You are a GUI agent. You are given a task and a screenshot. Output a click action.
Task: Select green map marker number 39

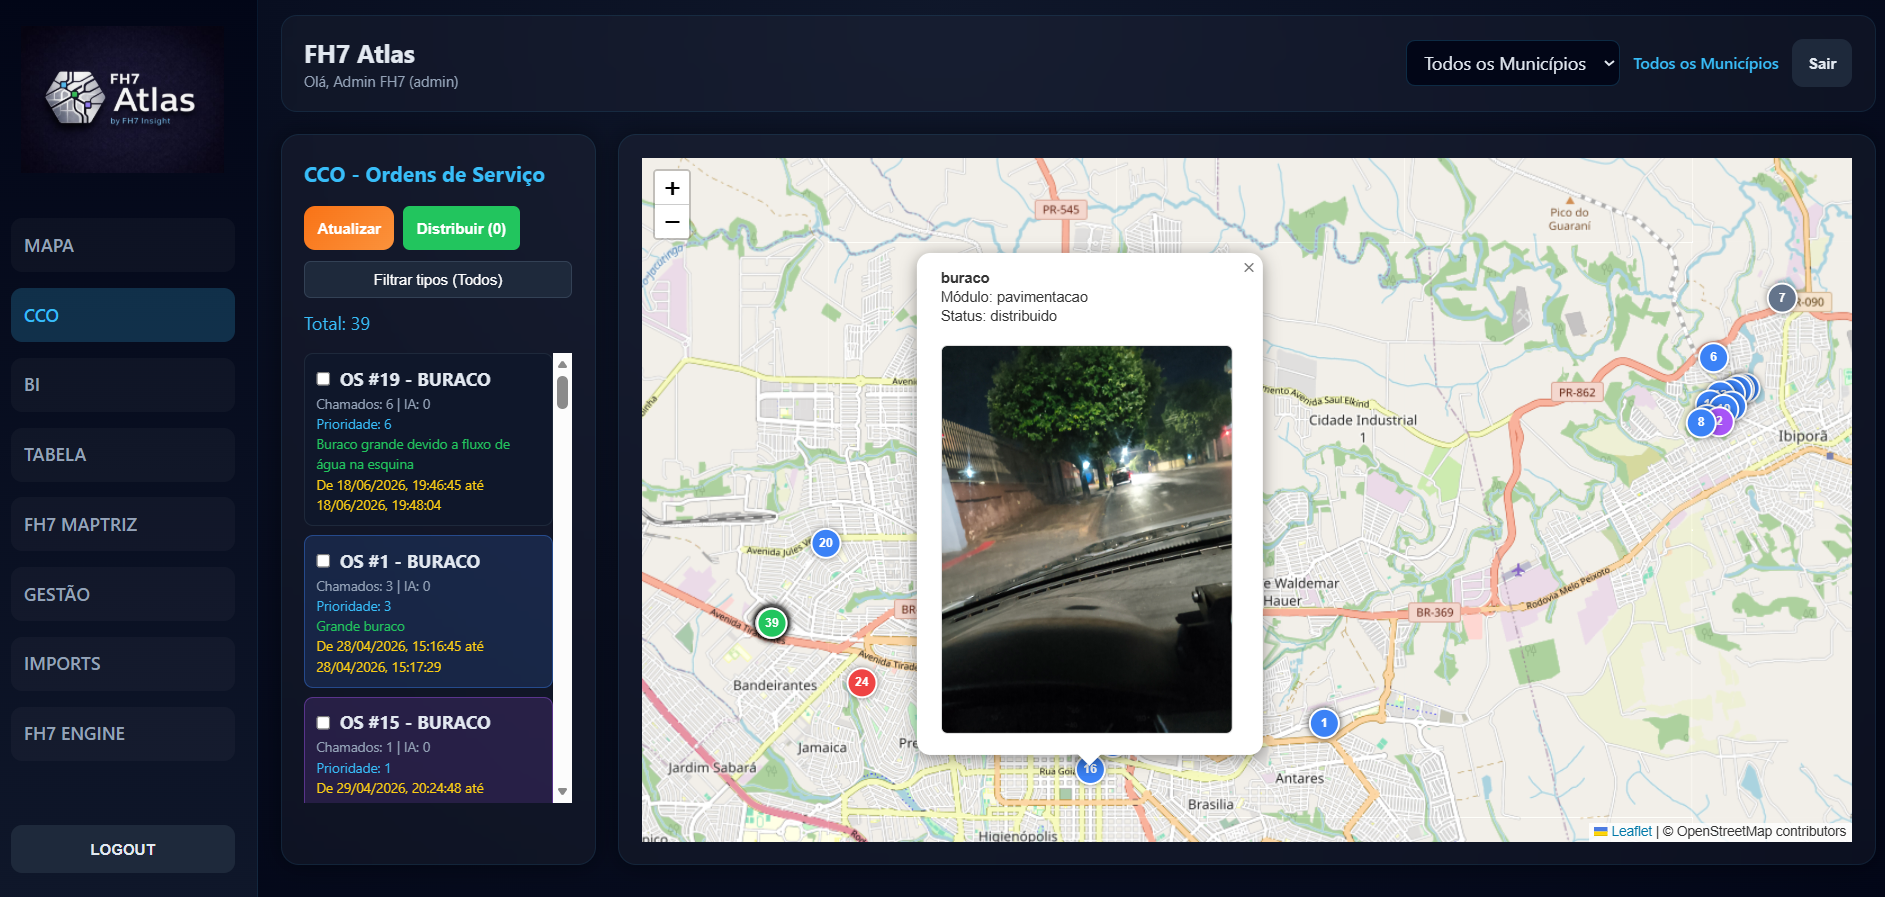(x=771, y=623)
